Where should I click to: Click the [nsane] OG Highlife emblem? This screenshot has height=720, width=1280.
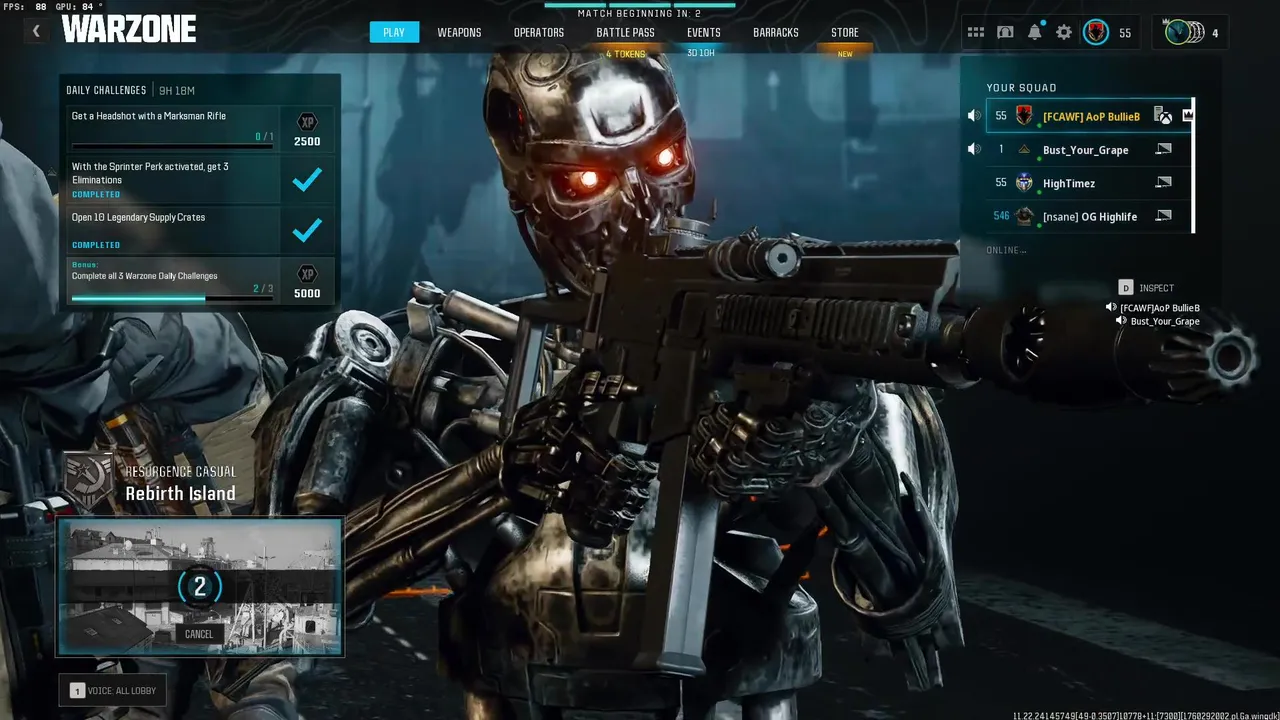(1024, 215)
